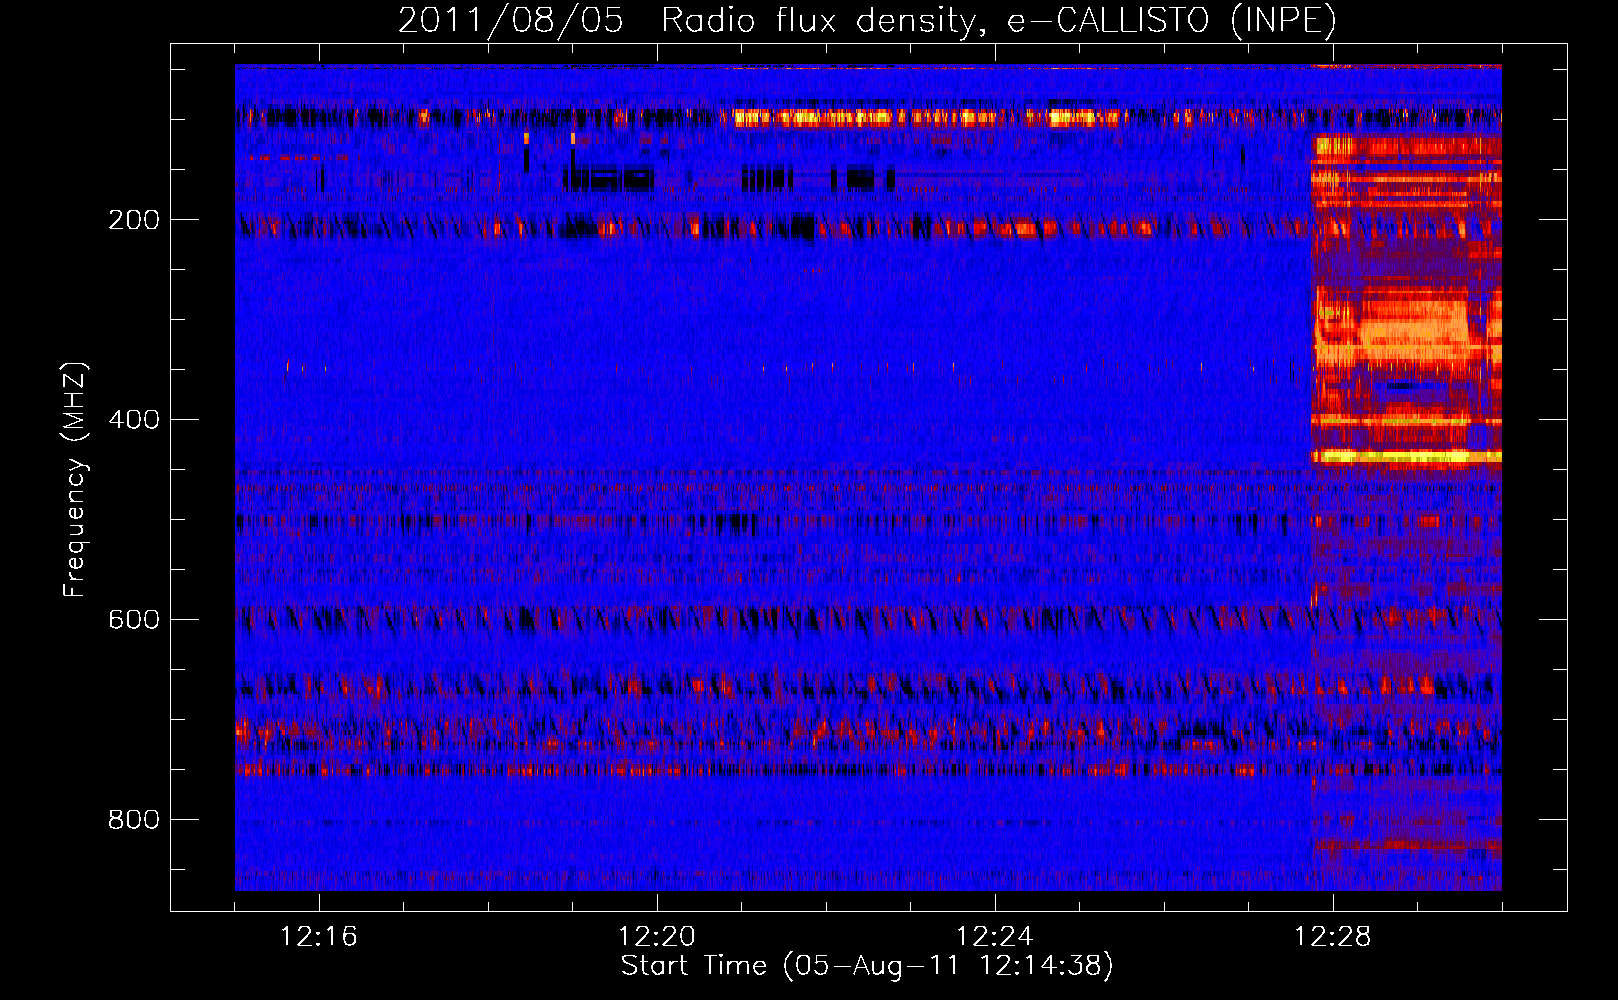Click the 200 frequency tick label

click(134, 220)
